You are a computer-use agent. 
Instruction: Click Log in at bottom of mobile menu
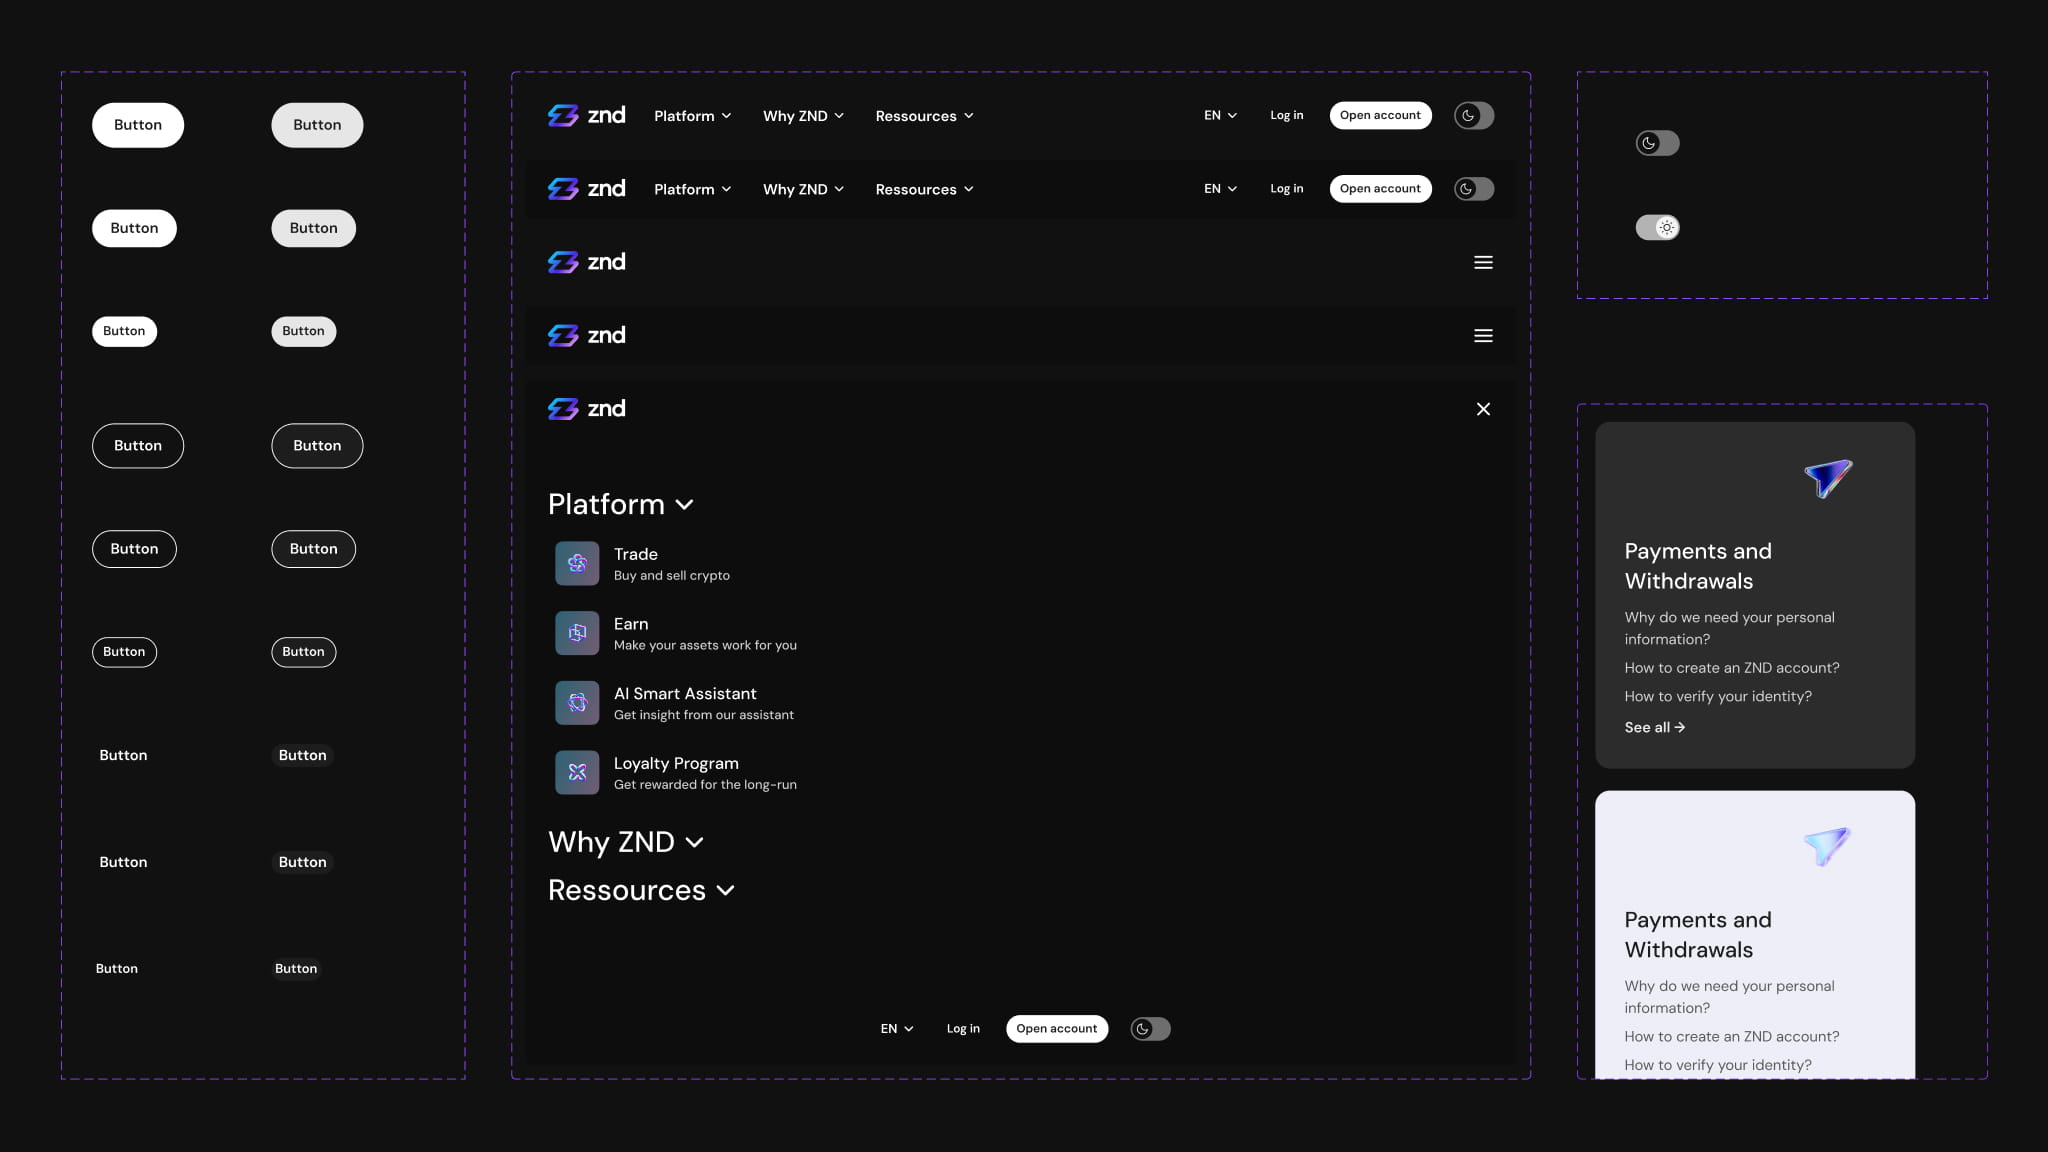(963, 1029)
